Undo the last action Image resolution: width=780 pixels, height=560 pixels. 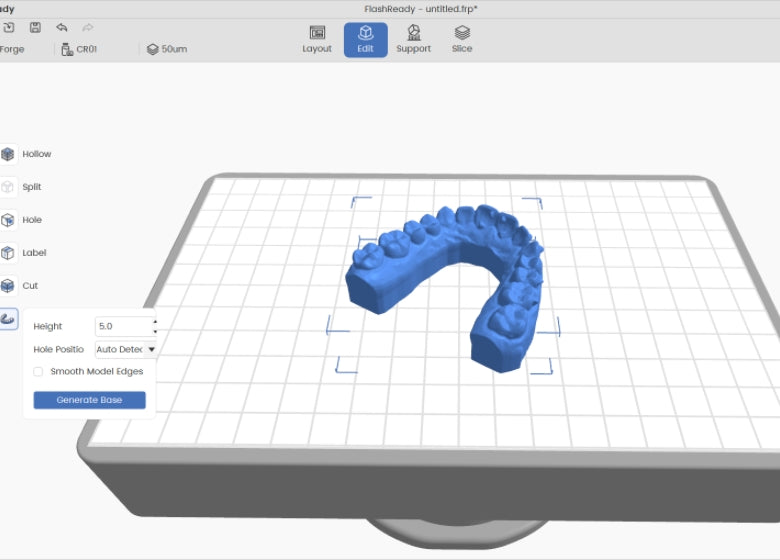(x=62, y=27)
